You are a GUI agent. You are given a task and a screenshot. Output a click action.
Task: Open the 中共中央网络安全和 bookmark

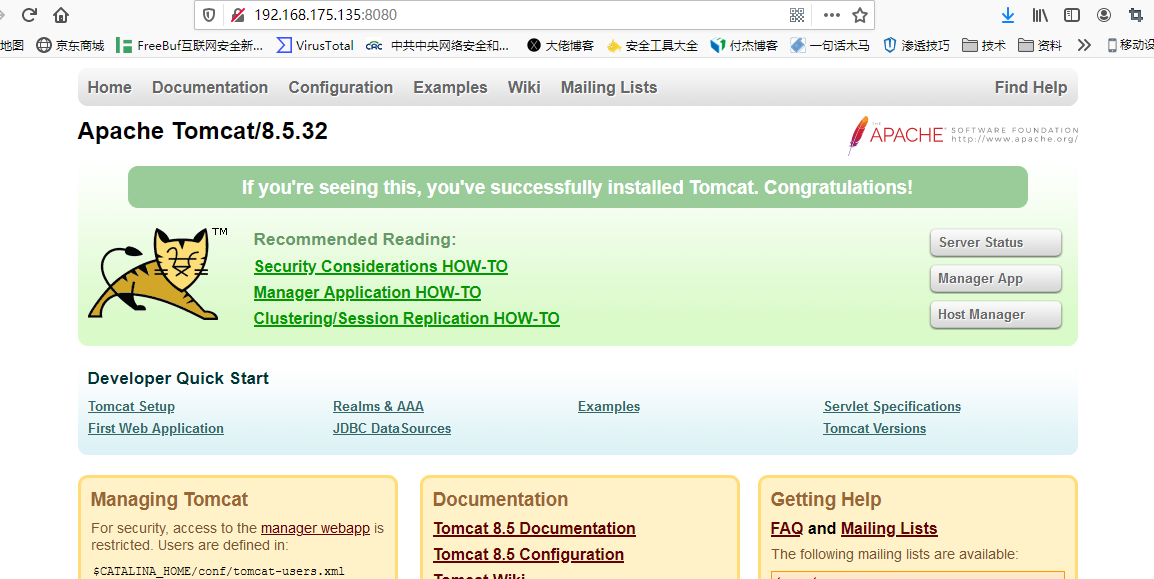tap(437, 46)
